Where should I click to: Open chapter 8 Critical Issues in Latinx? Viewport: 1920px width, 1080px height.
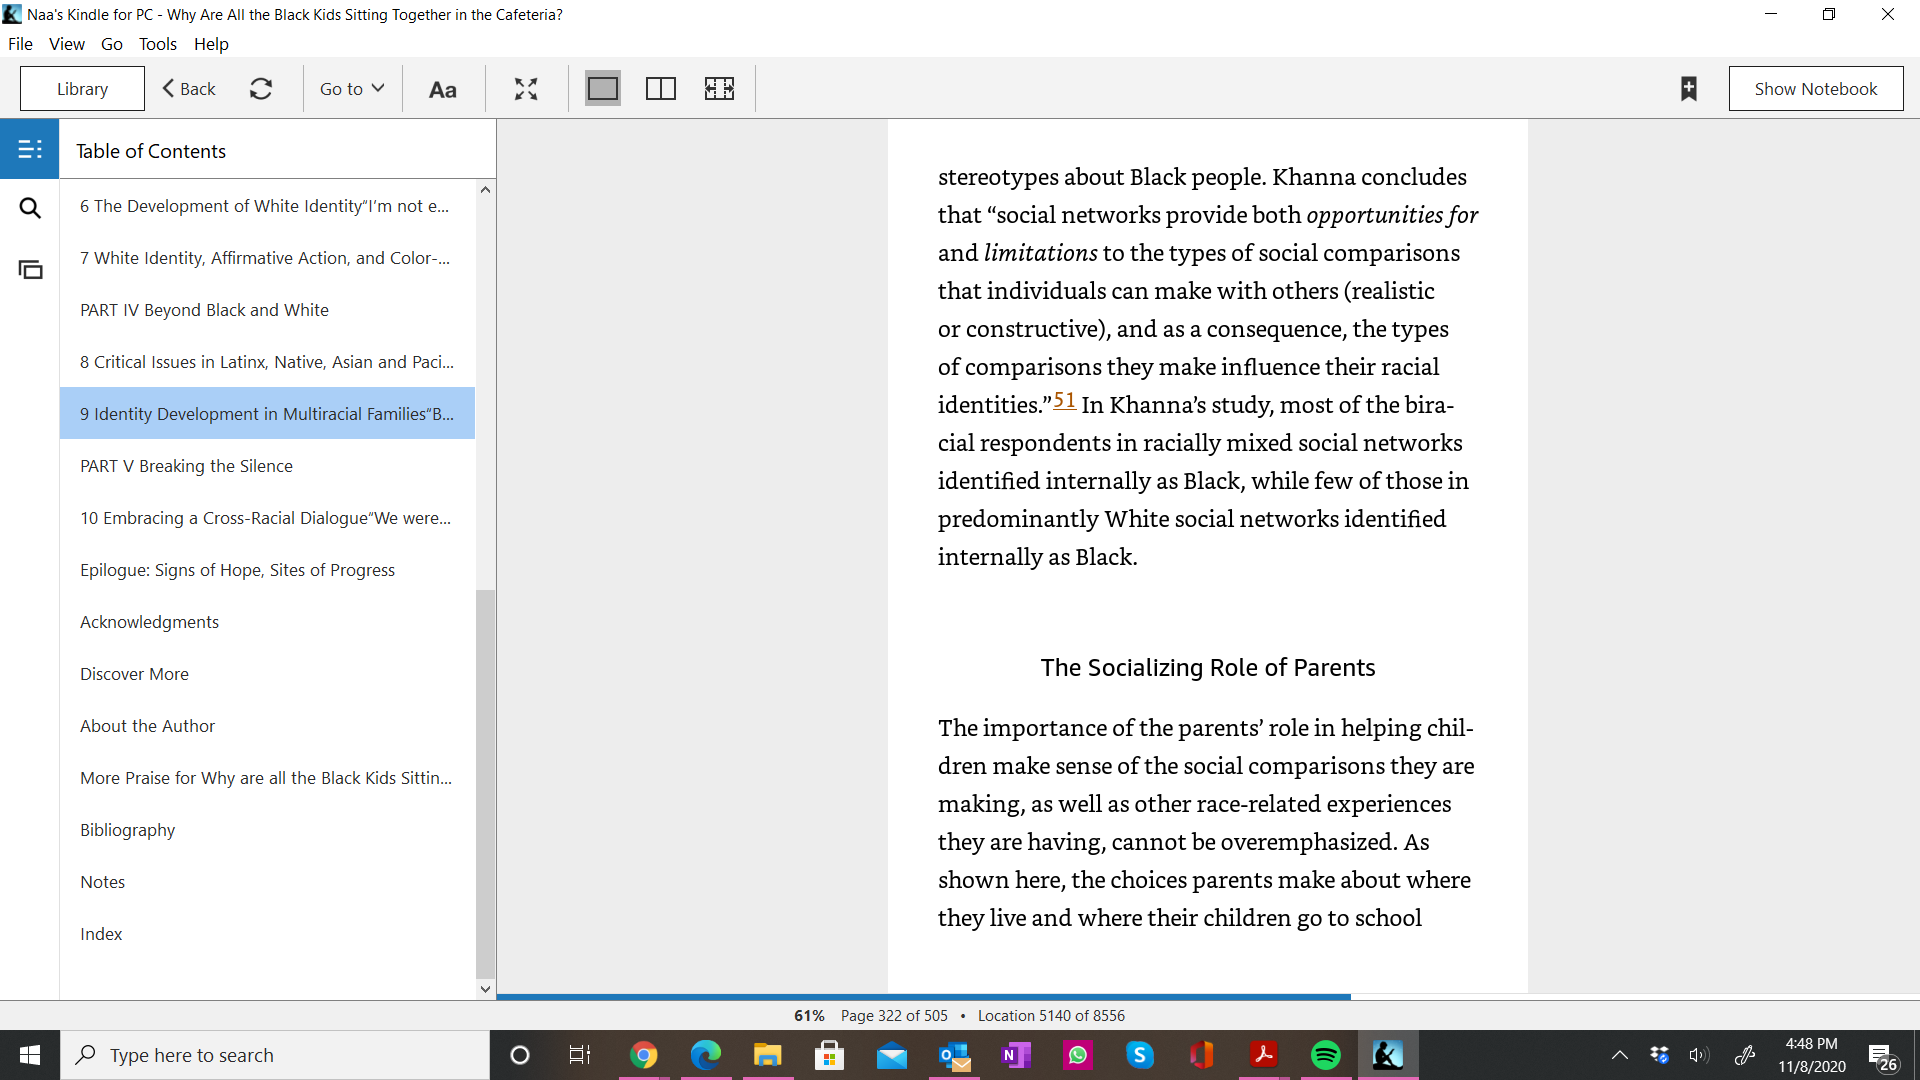coord(267,362)
